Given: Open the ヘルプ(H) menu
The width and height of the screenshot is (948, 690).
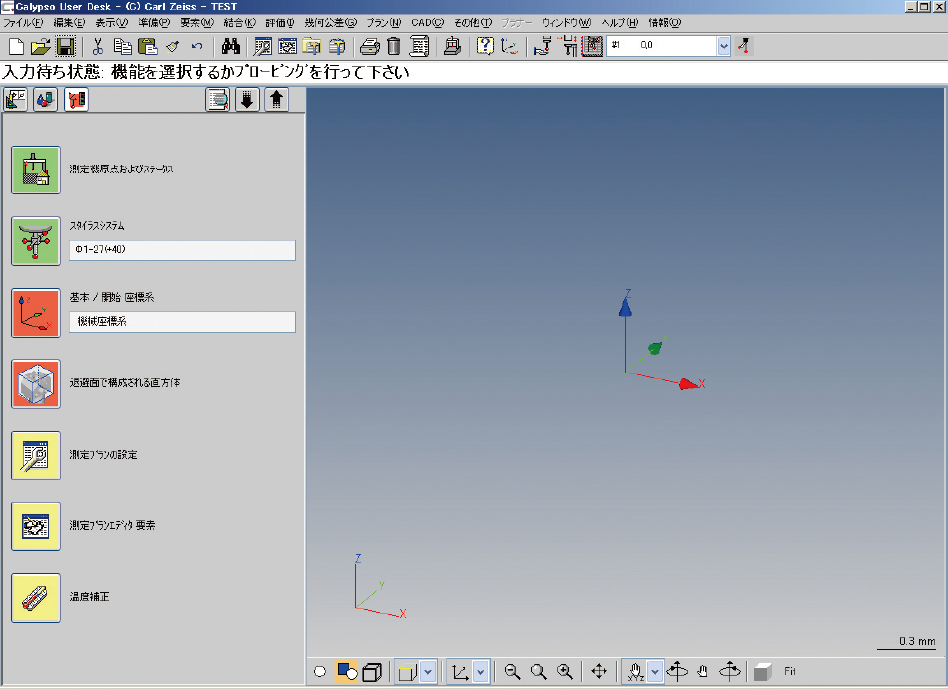Looking at the screenshot, I should (620, 22).
